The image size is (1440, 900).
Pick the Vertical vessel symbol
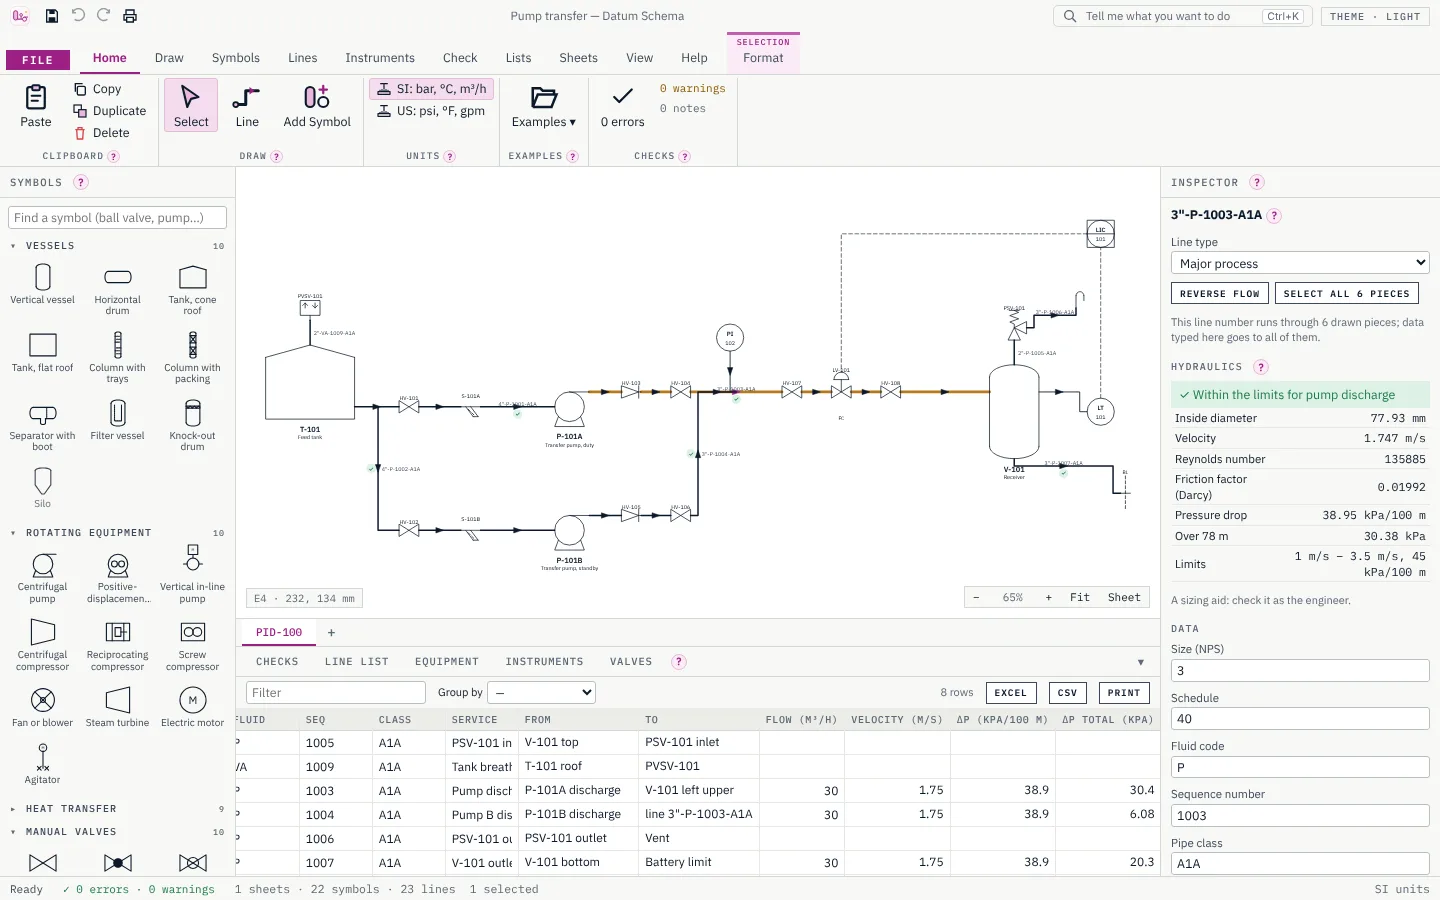pos(42,284)
